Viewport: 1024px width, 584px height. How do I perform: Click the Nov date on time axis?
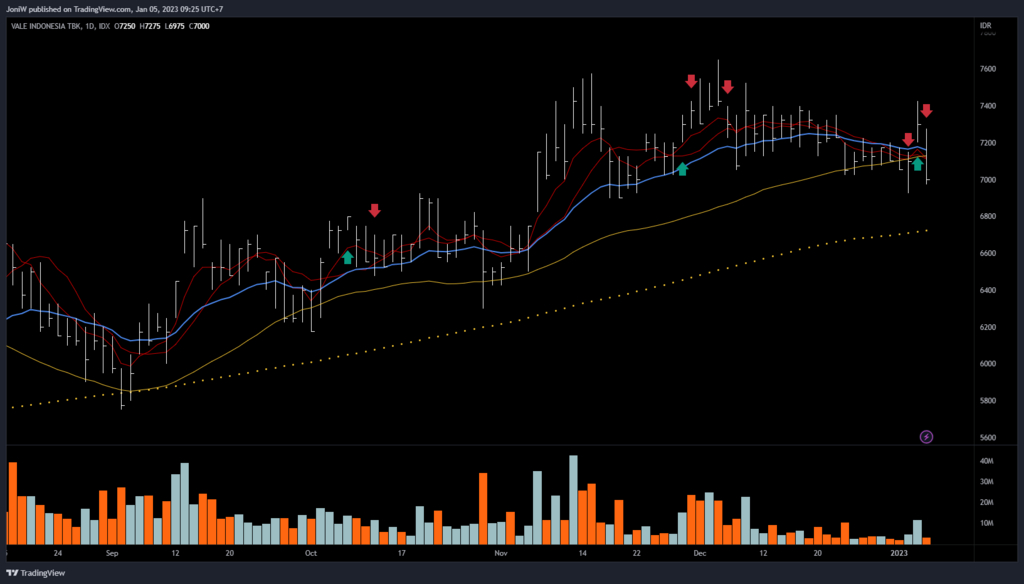point(501,552)
